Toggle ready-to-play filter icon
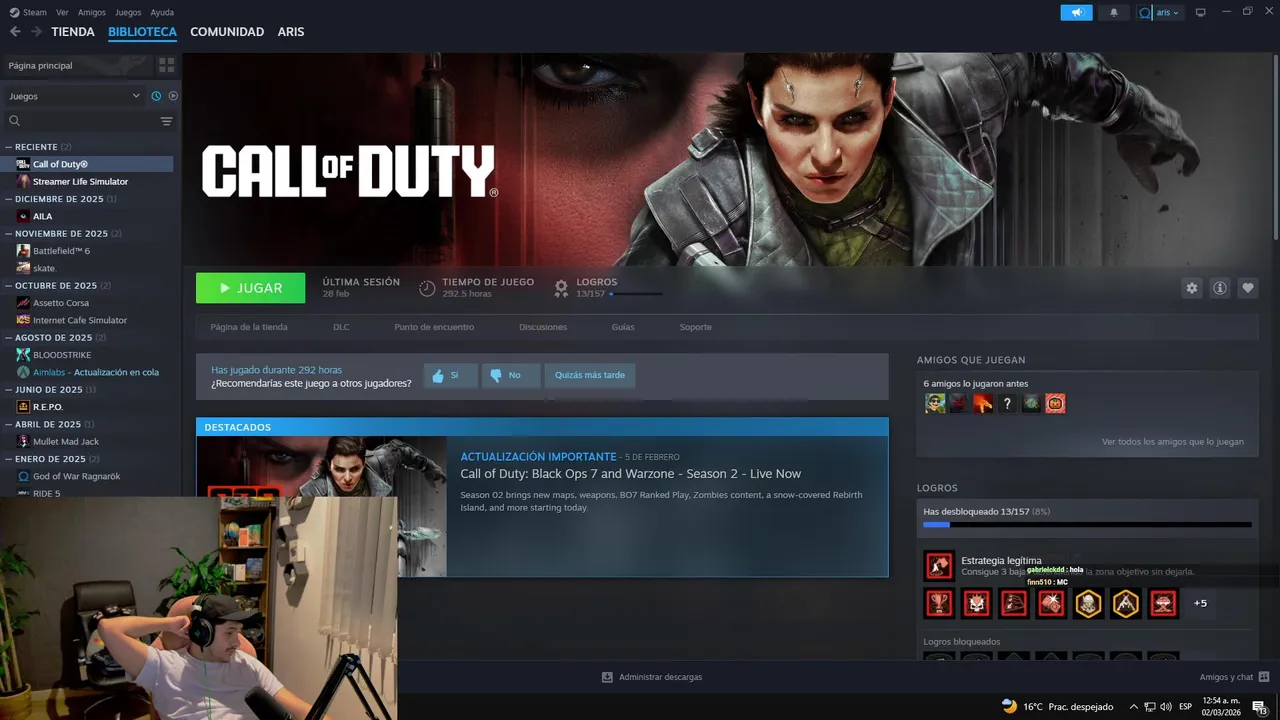This screenshot has width=1280, height=720. point(173,96)
